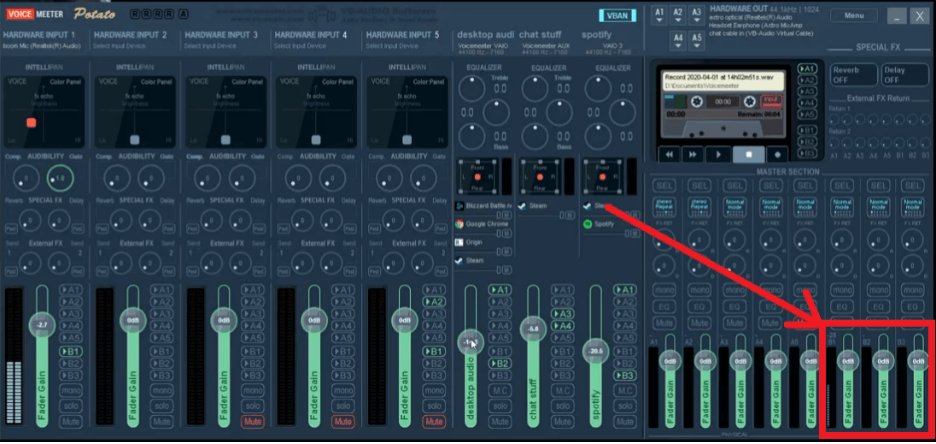Mute Origin with its small M button
This screenshot has height=444, width=936.
click(x=506, y=252)
